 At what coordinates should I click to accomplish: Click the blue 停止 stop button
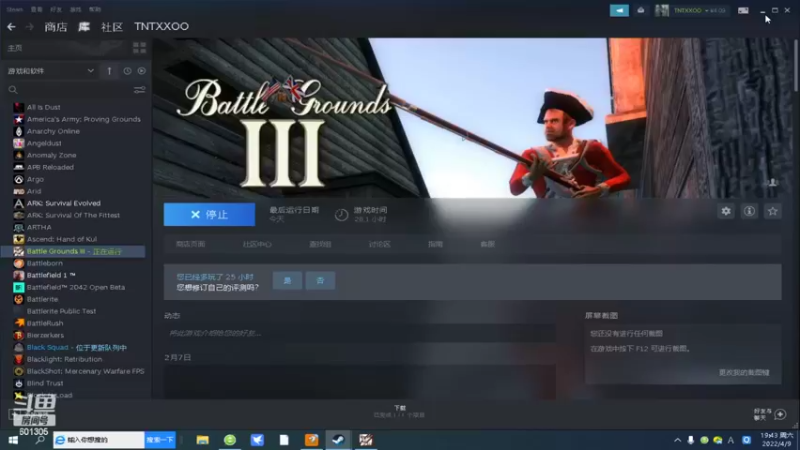pos(209,215)
